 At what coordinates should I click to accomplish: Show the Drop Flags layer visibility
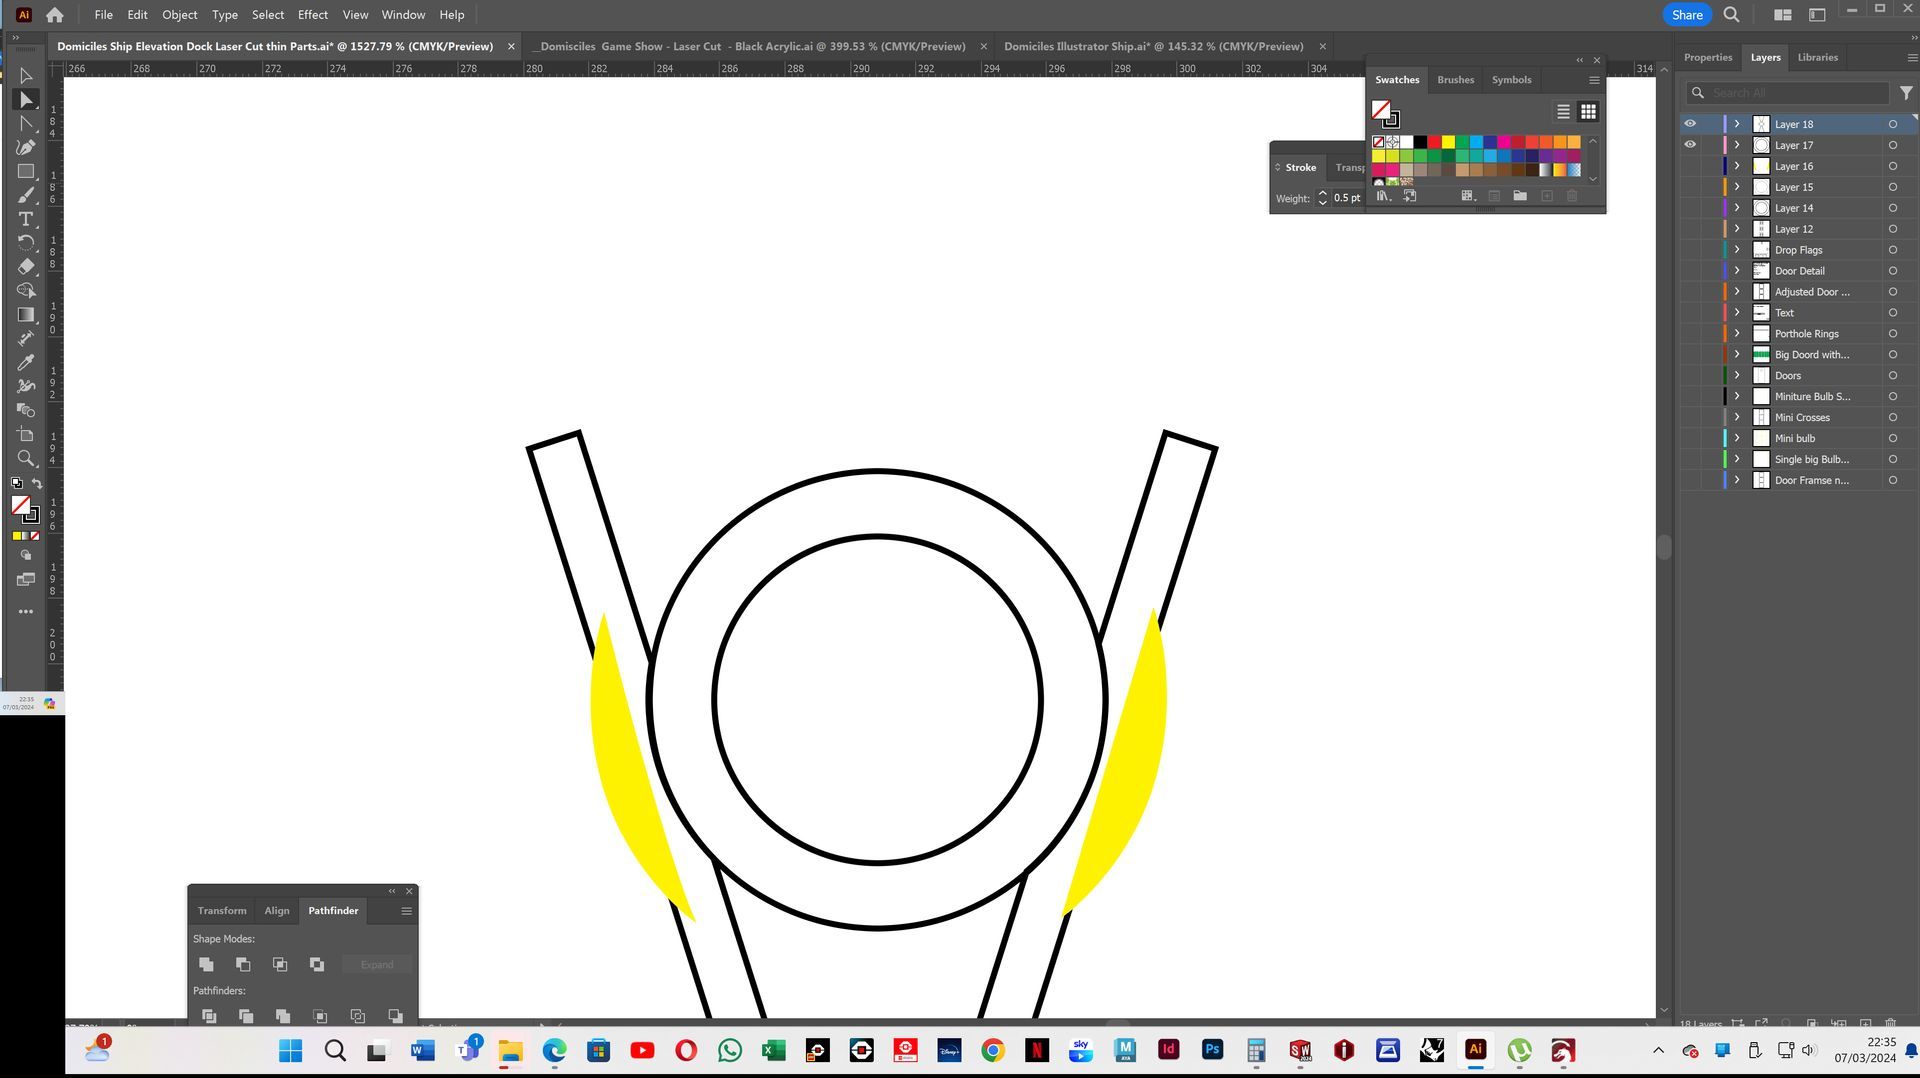[x=1690, y=250]
